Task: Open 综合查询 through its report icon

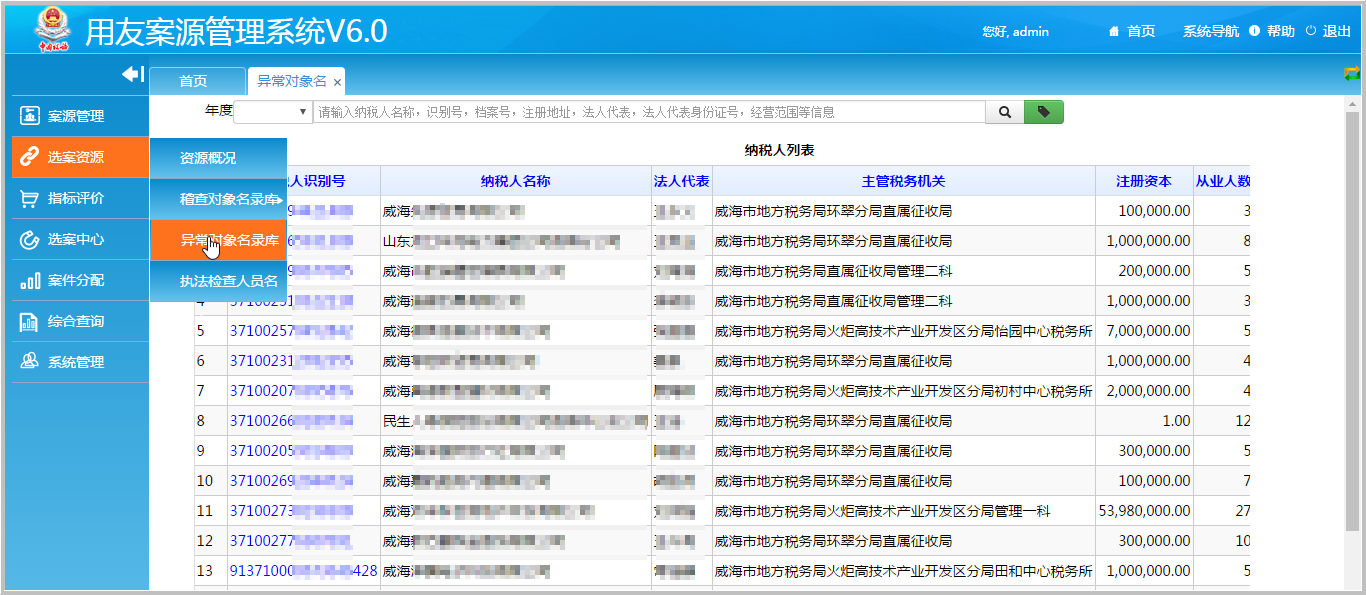Action: 29,321
